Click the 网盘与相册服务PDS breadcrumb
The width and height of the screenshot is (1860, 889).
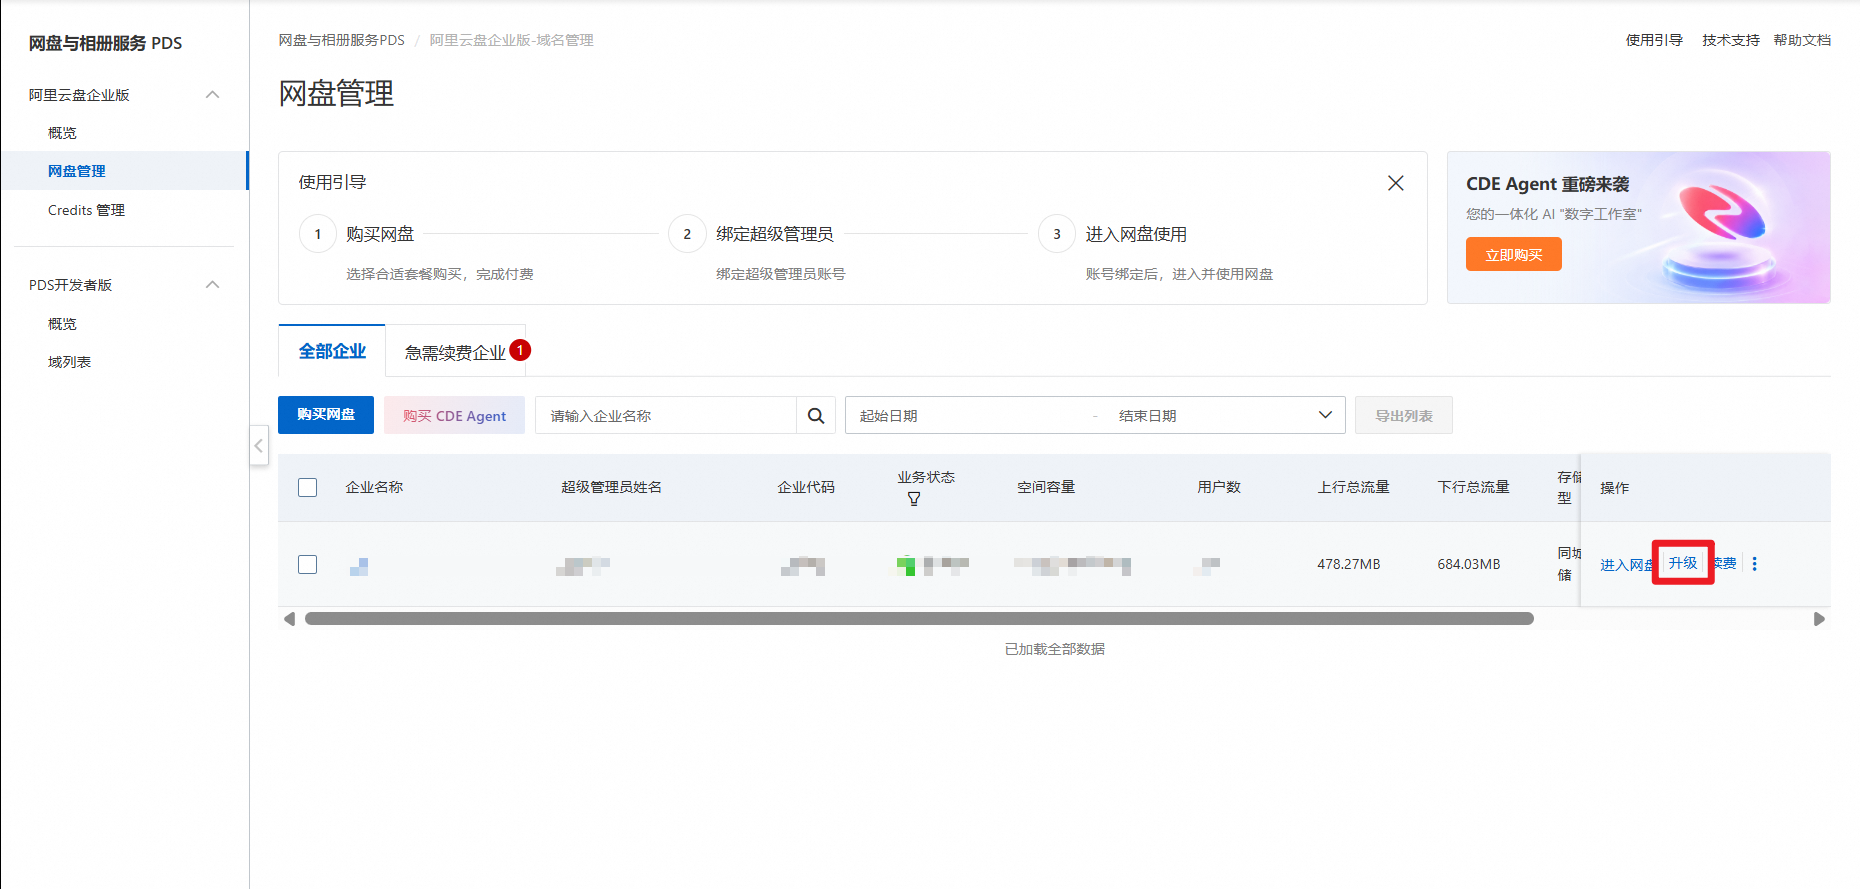pyautogui.click(x=342, y=40)
